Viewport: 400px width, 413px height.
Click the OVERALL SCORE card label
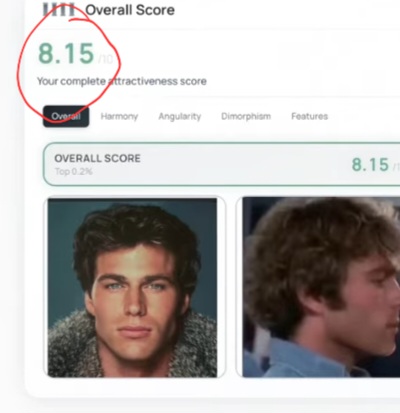97,158
